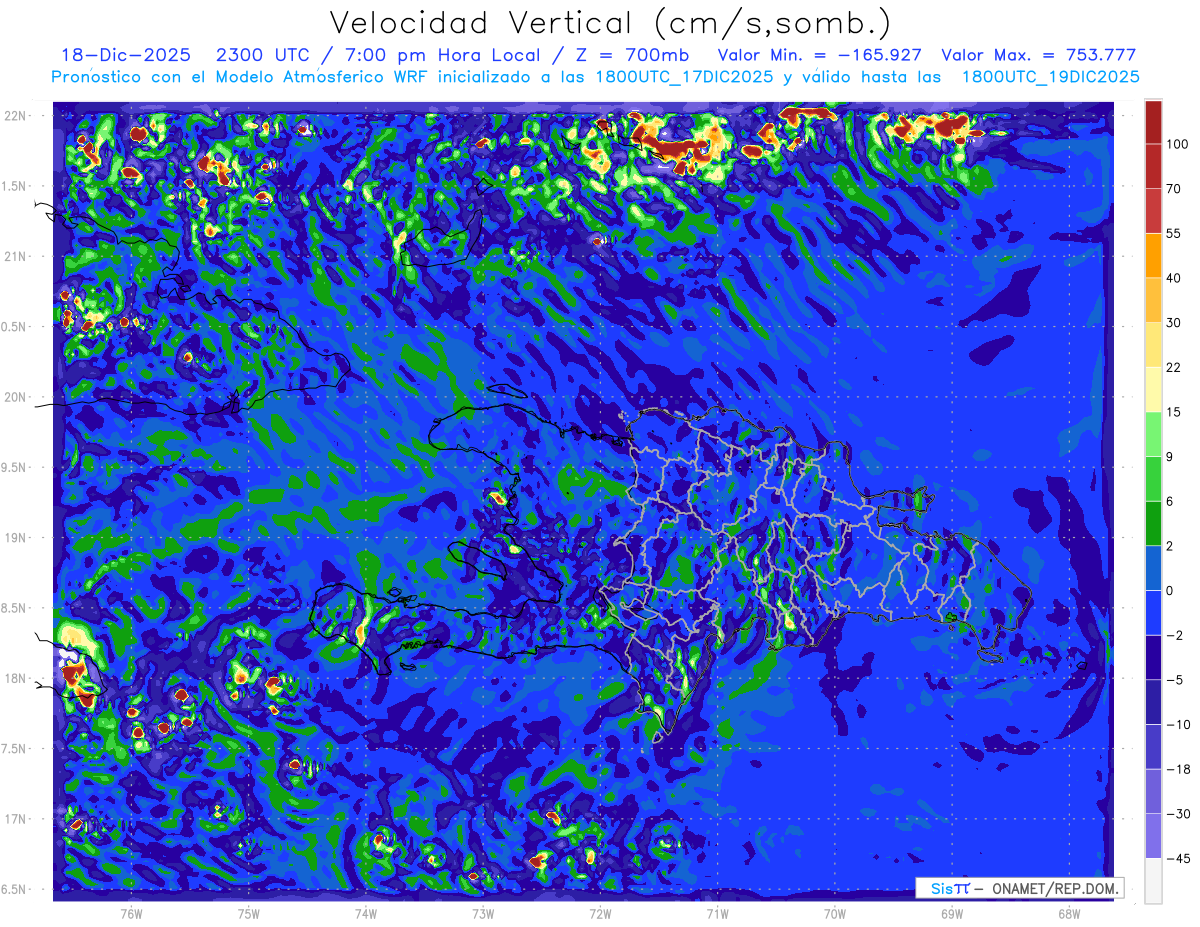Pick the pale yellow band between 15 and 22
The width and height of the screenshot is (1200, 927).
coord(1153,389)
